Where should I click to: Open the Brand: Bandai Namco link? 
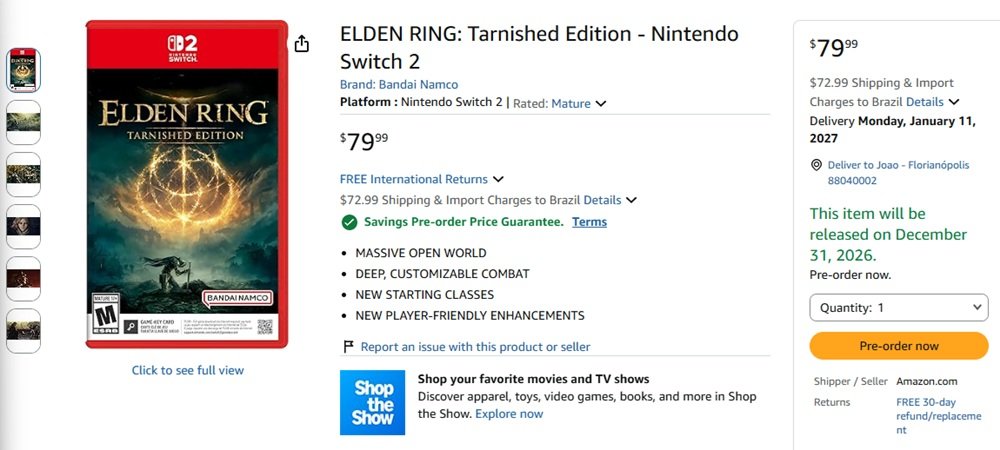[399, 84]
